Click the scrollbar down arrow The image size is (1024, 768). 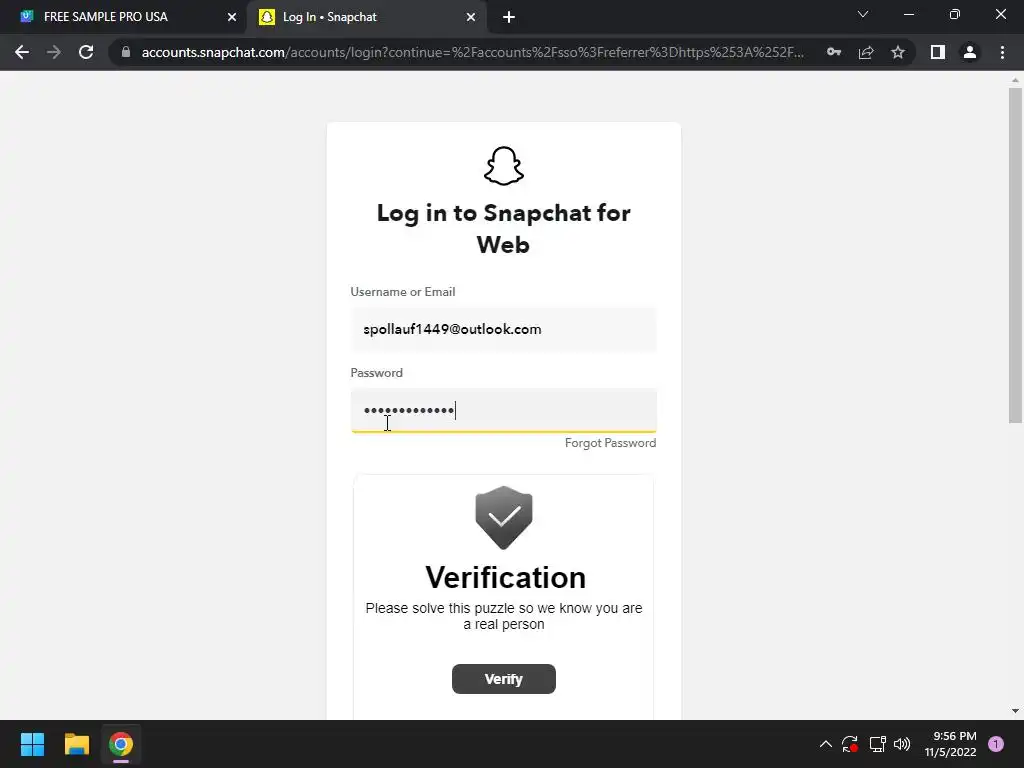point(1015,711)
